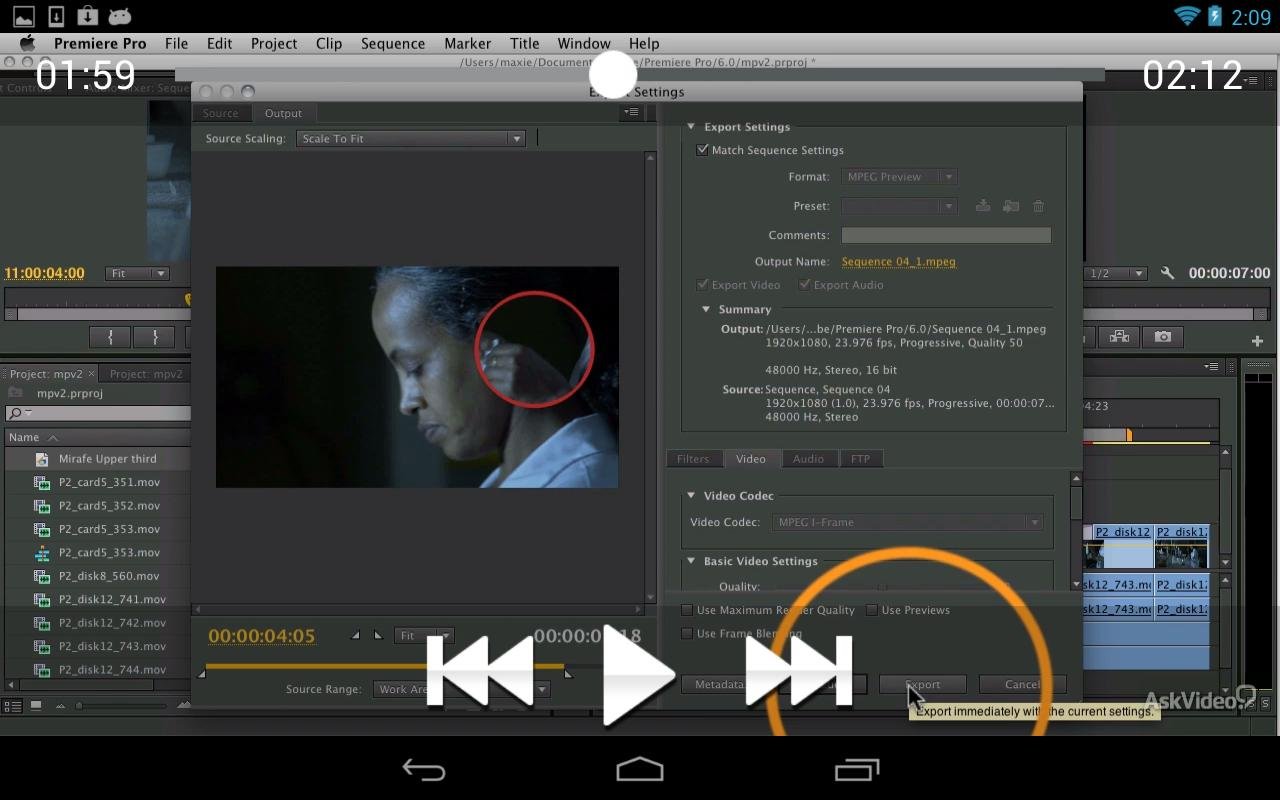This screenshot has width=1280, height=800.
Task: Open the Apple menu icon
Action: [x=27, y=43]
